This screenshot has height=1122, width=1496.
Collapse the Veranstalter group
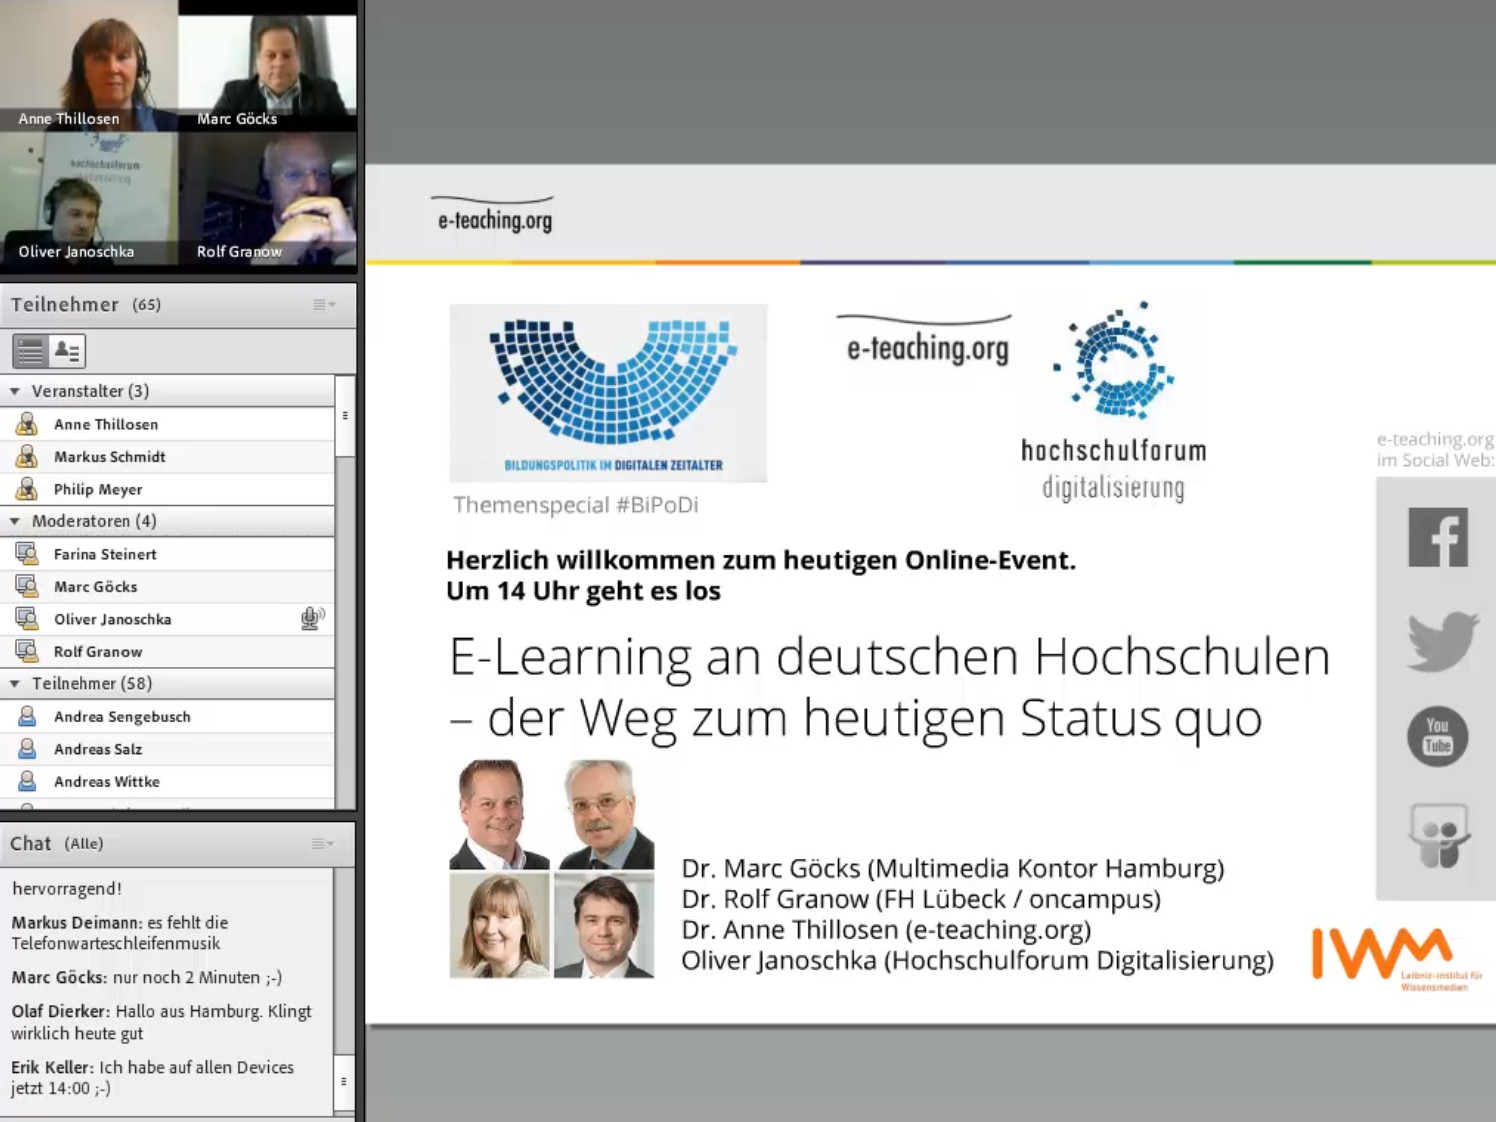tap(15, 391)
